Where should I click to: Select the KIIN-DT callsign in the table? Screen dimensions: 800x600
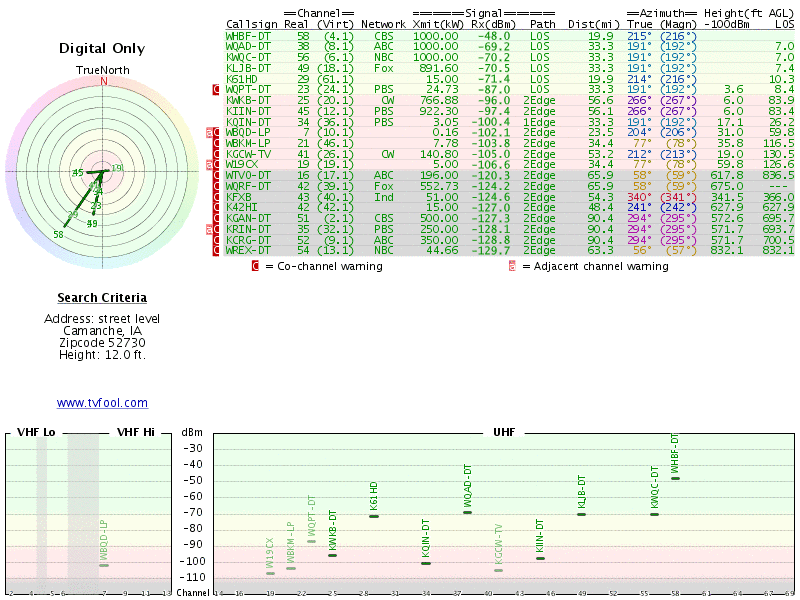(x=248, y=111)
